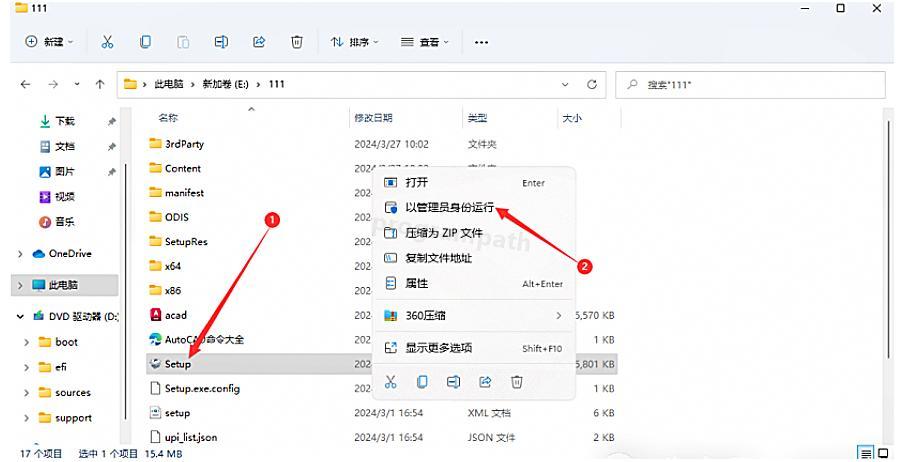Click the Delete trash icon in the toolbar

click(297, 42)
